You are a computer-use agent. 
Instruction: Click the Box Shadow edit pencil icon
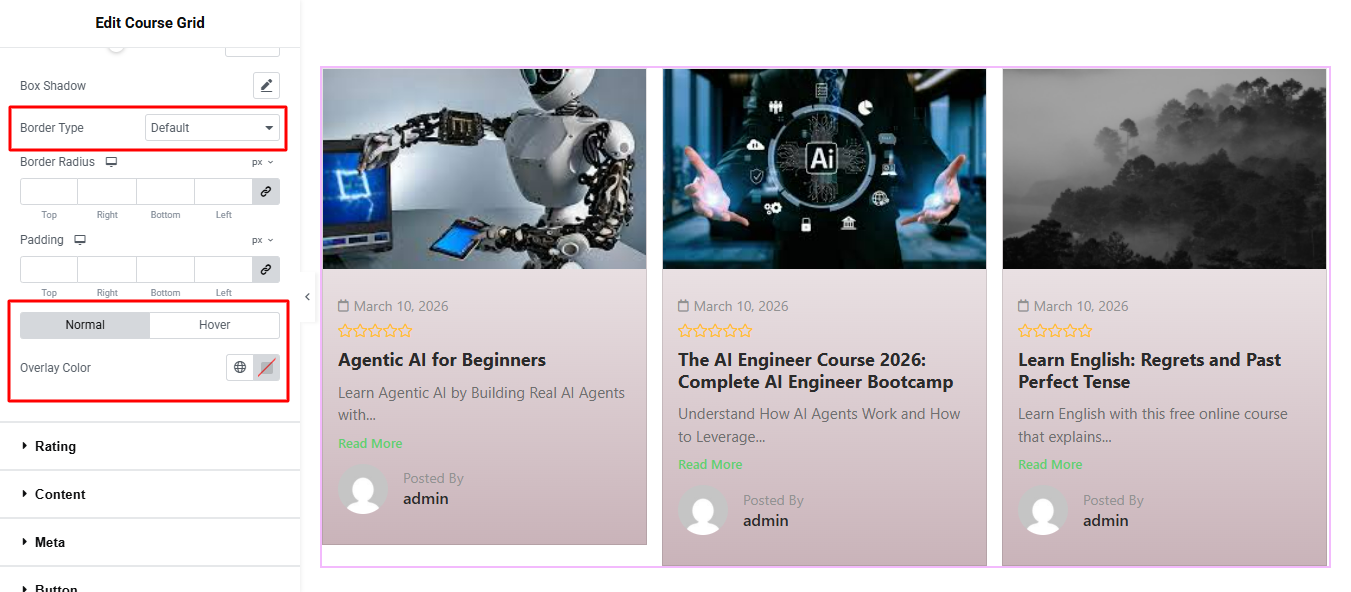tap(266, 86)
